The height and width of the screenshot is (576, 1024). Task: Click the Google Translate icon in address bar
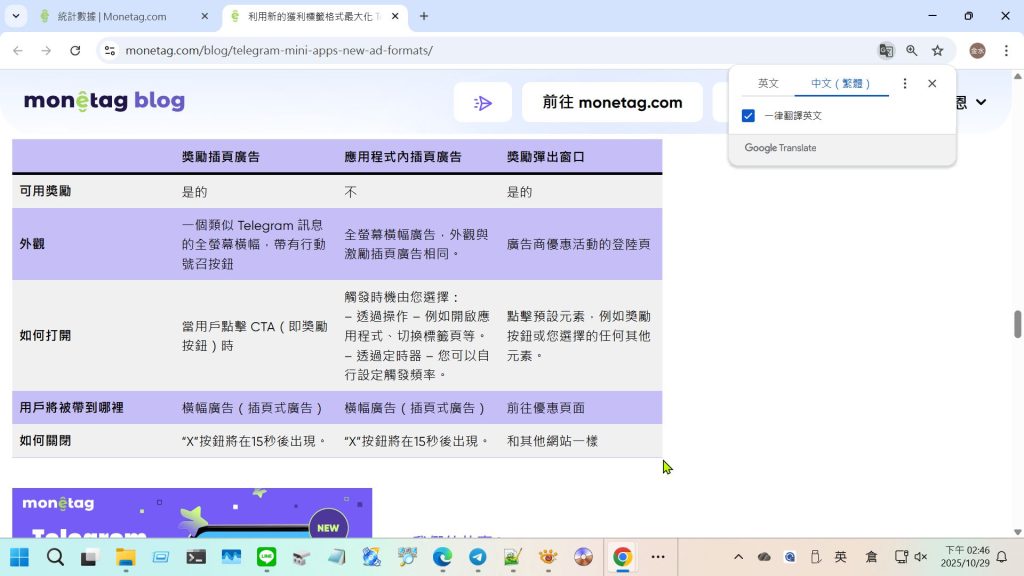point(885,50)
